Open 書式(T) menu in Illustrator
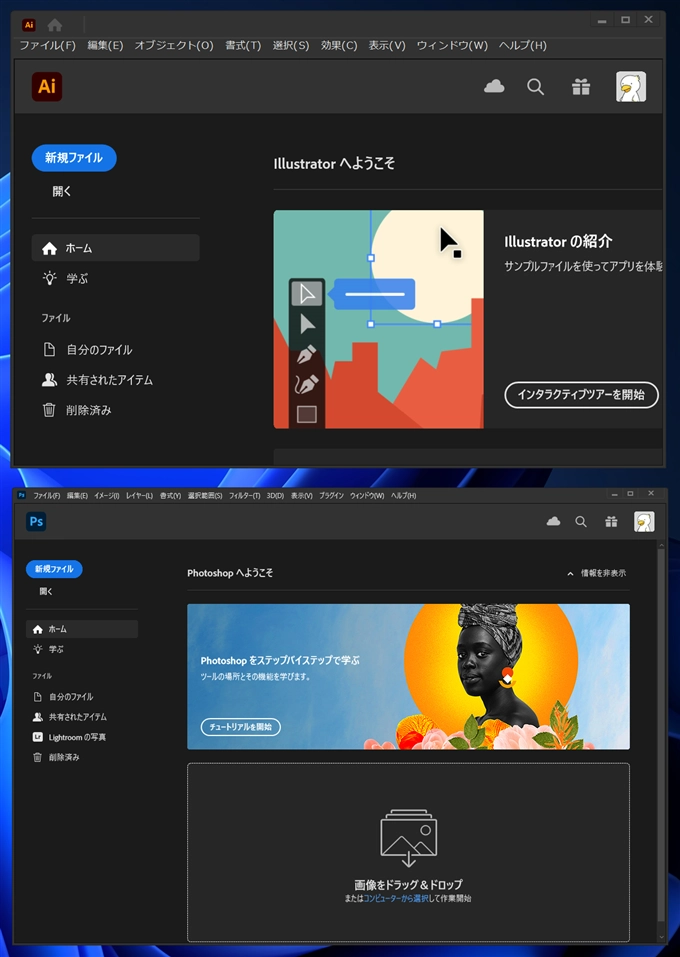Screen dimensions: 680x957 pyautogui.click(x=243, y=45)
